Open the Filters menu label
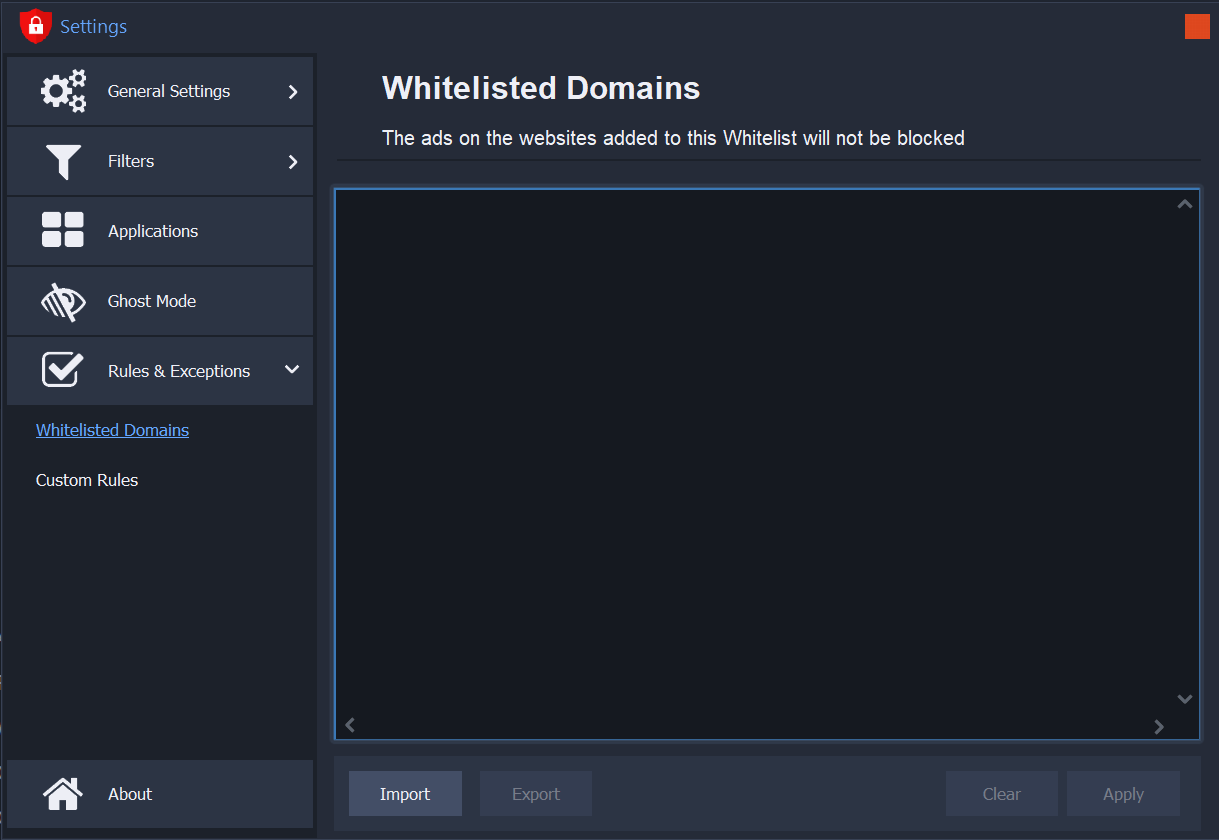The height and width of the screenshot is (840, 1219). (x=131, y=161)
